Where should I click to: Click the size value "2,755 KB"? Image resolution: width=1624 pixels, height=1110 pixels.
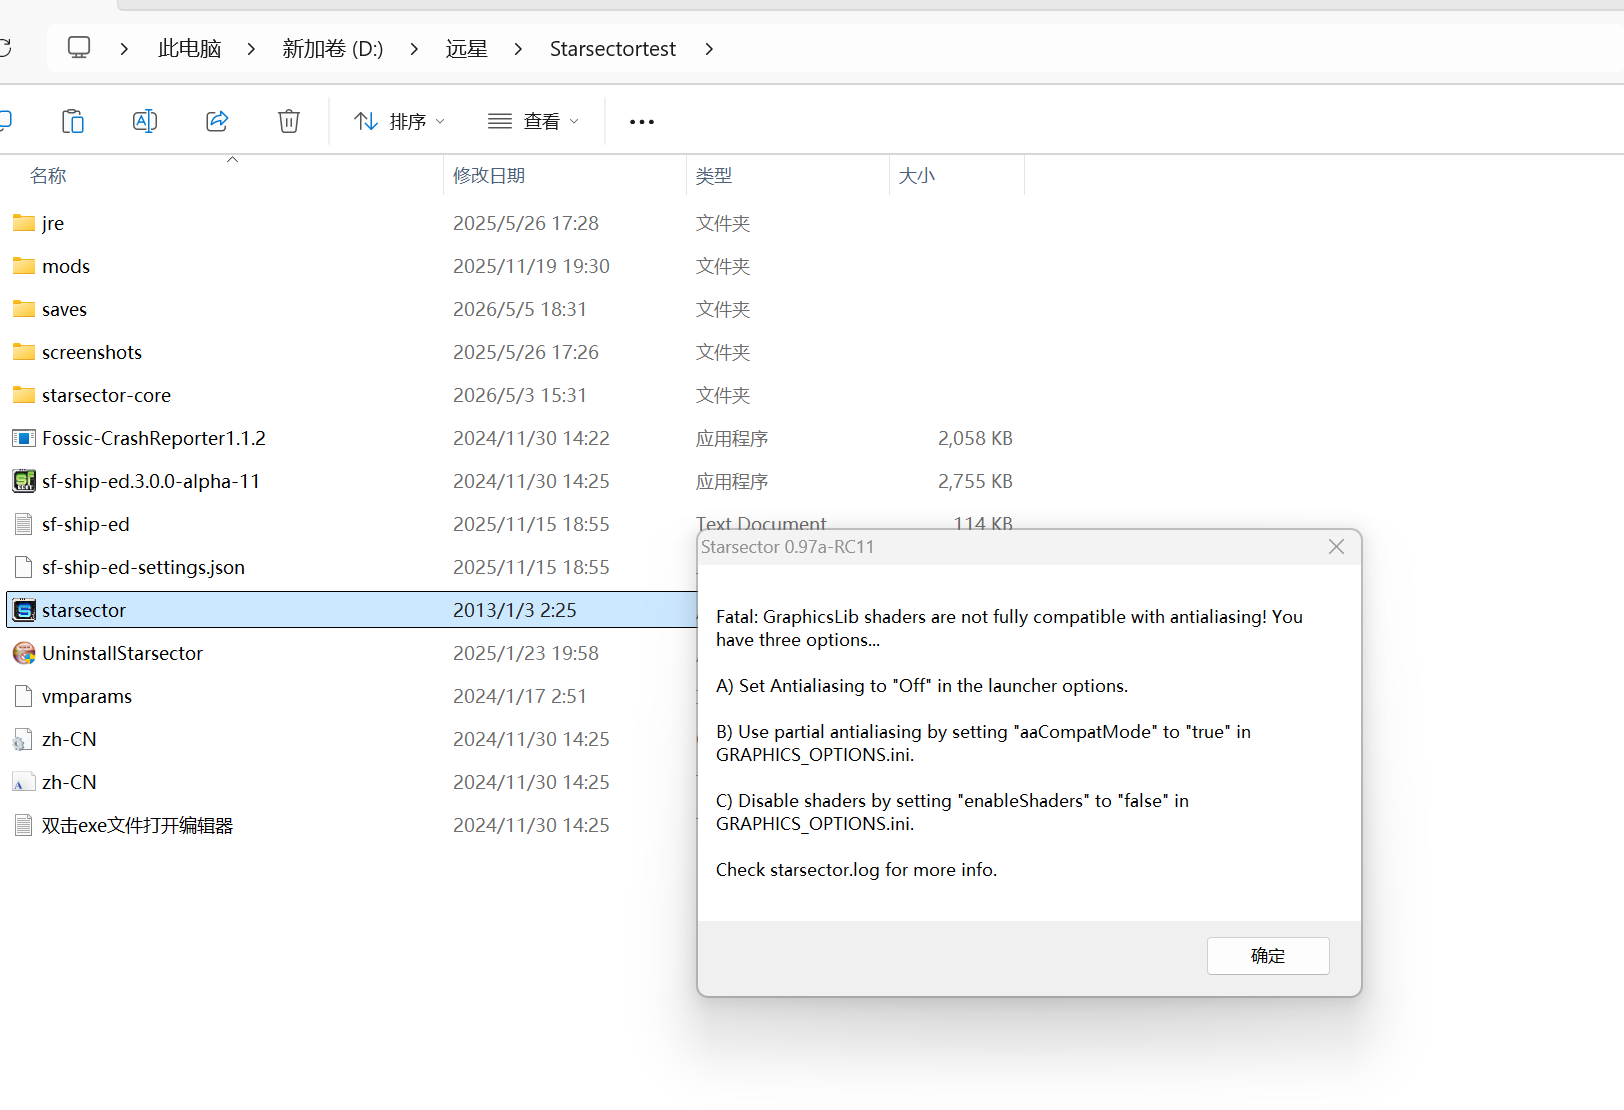tap(975, 481)
